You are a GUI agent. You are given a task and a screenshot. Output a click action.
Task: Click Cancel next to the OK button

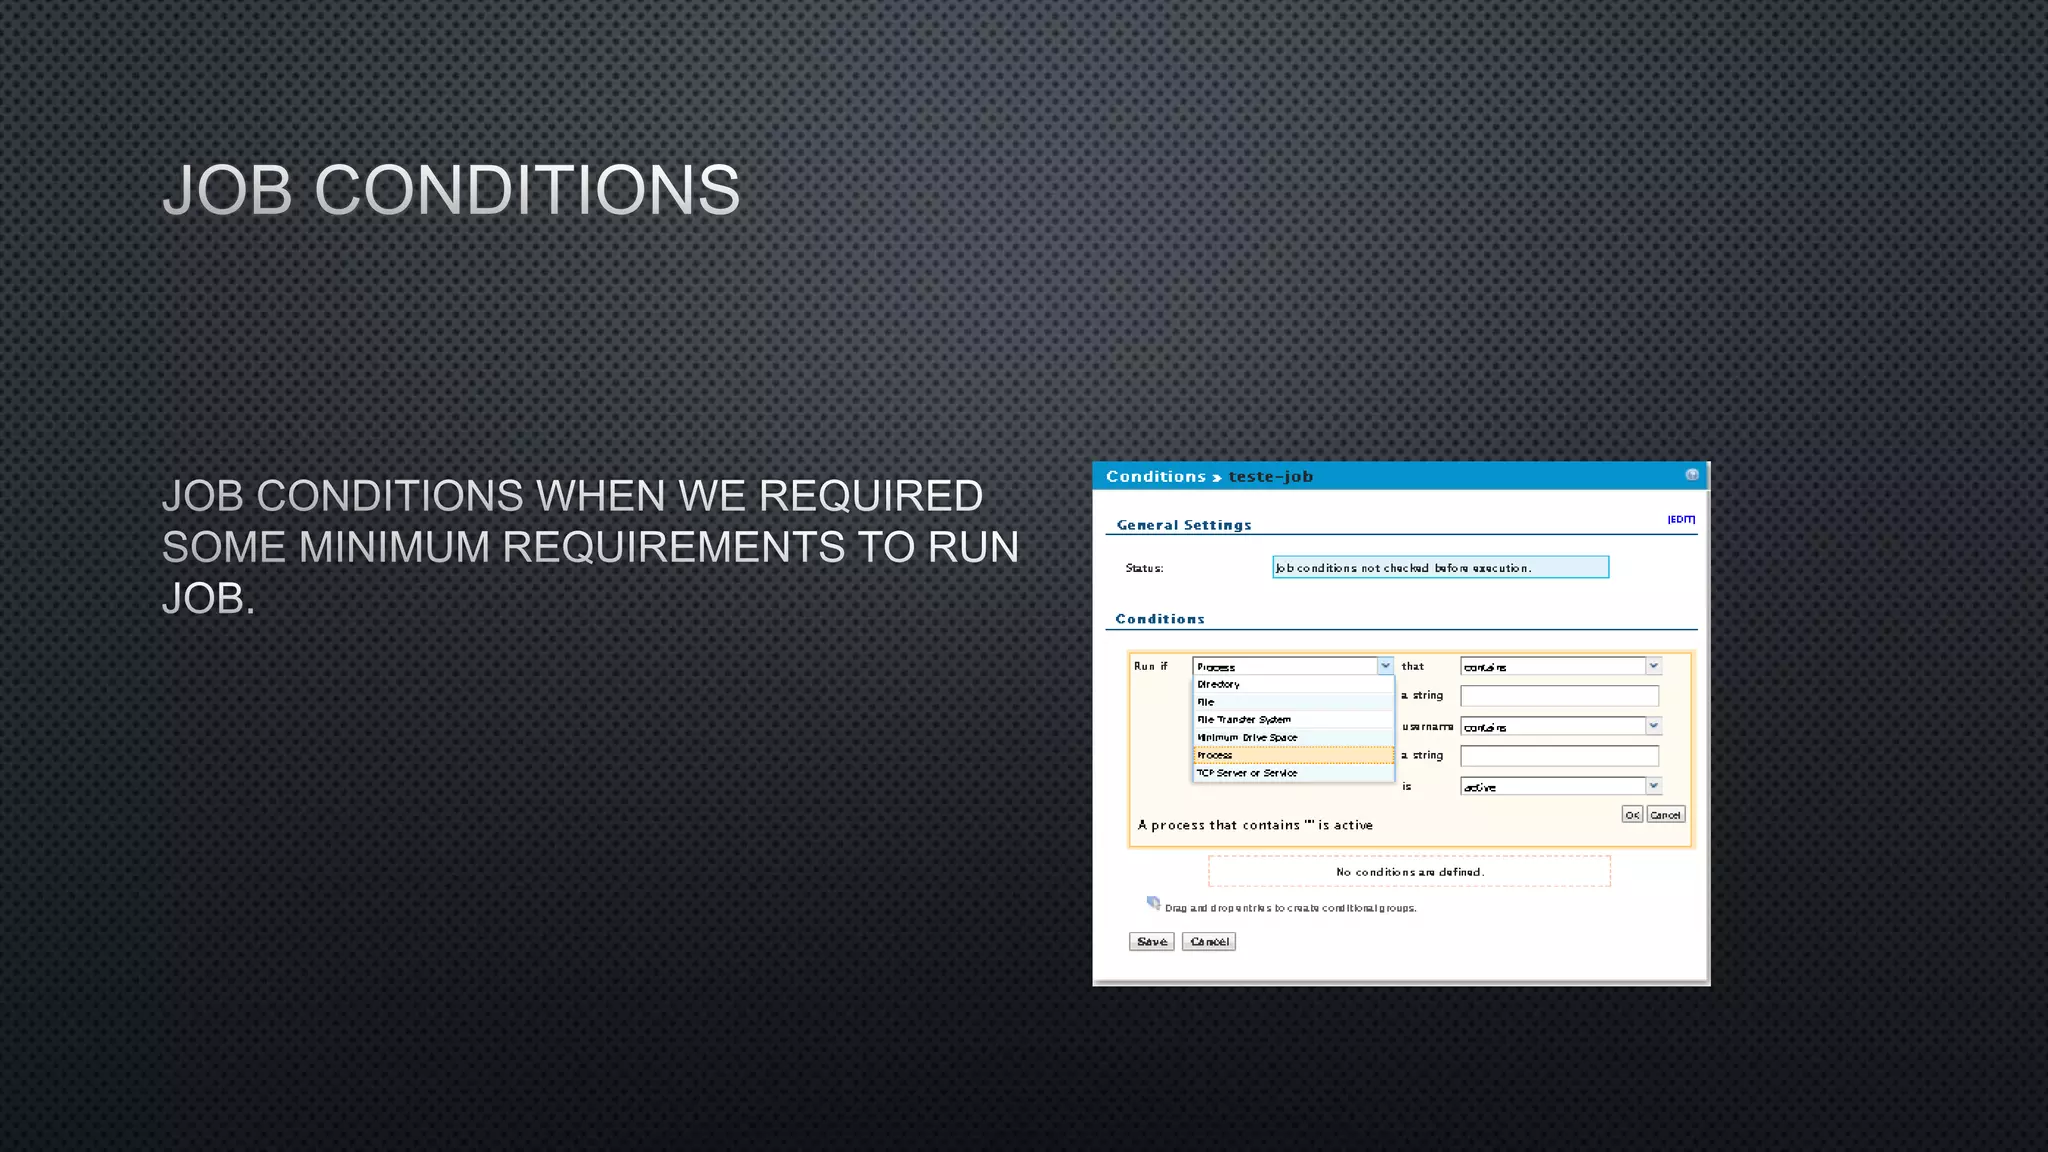[x=1666, y=815]
